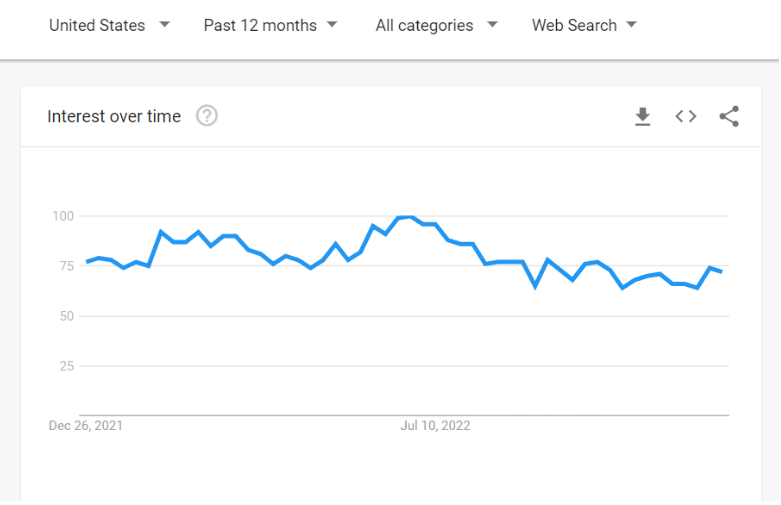Open the Interest over time help tooltip
Viewport: 781px width, 505px height.
207,116
